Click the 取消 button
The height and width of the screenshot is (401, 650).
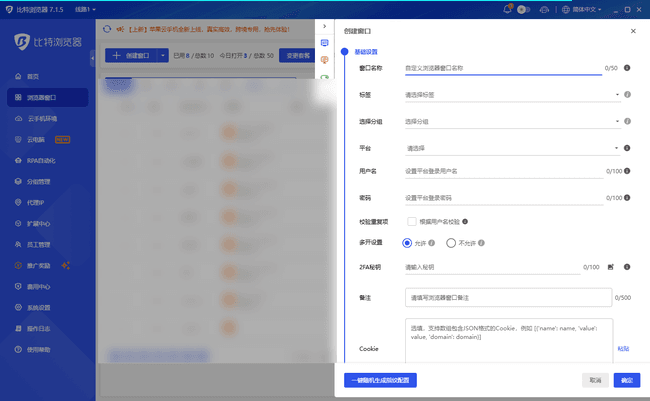tap(595, 380)
